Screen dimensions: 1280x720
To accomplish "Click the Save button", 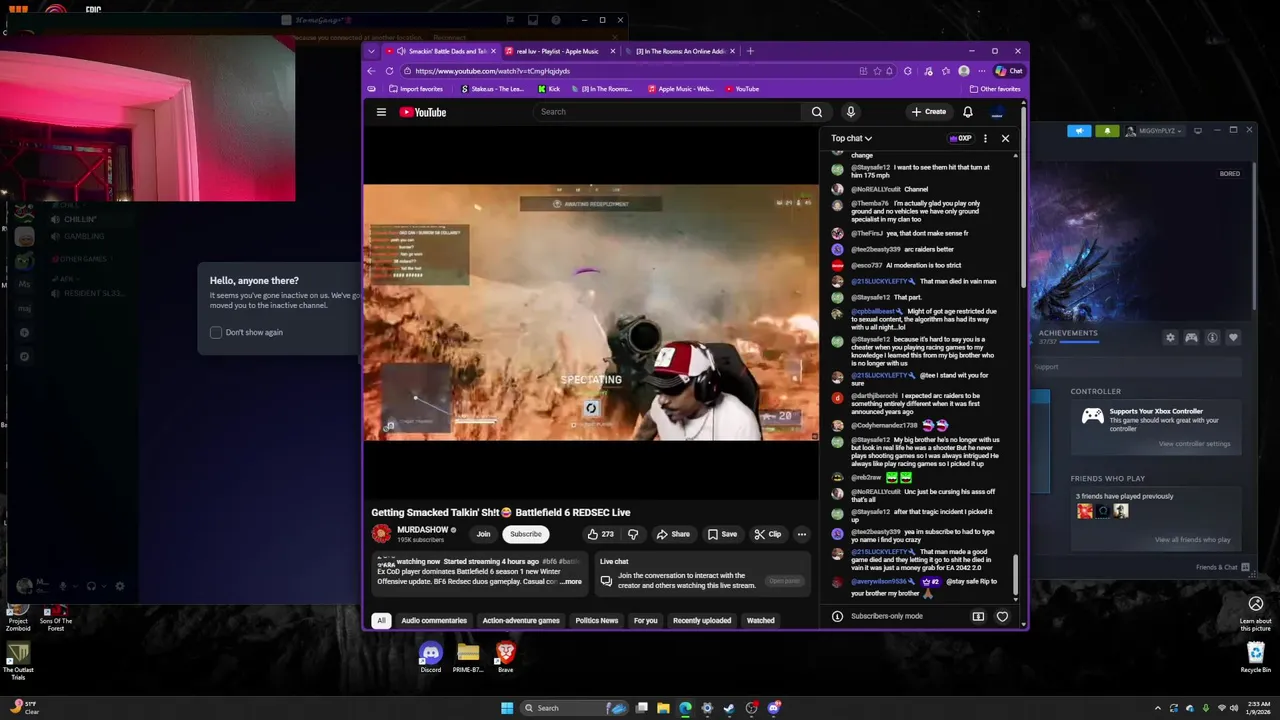I will point(722,534).
